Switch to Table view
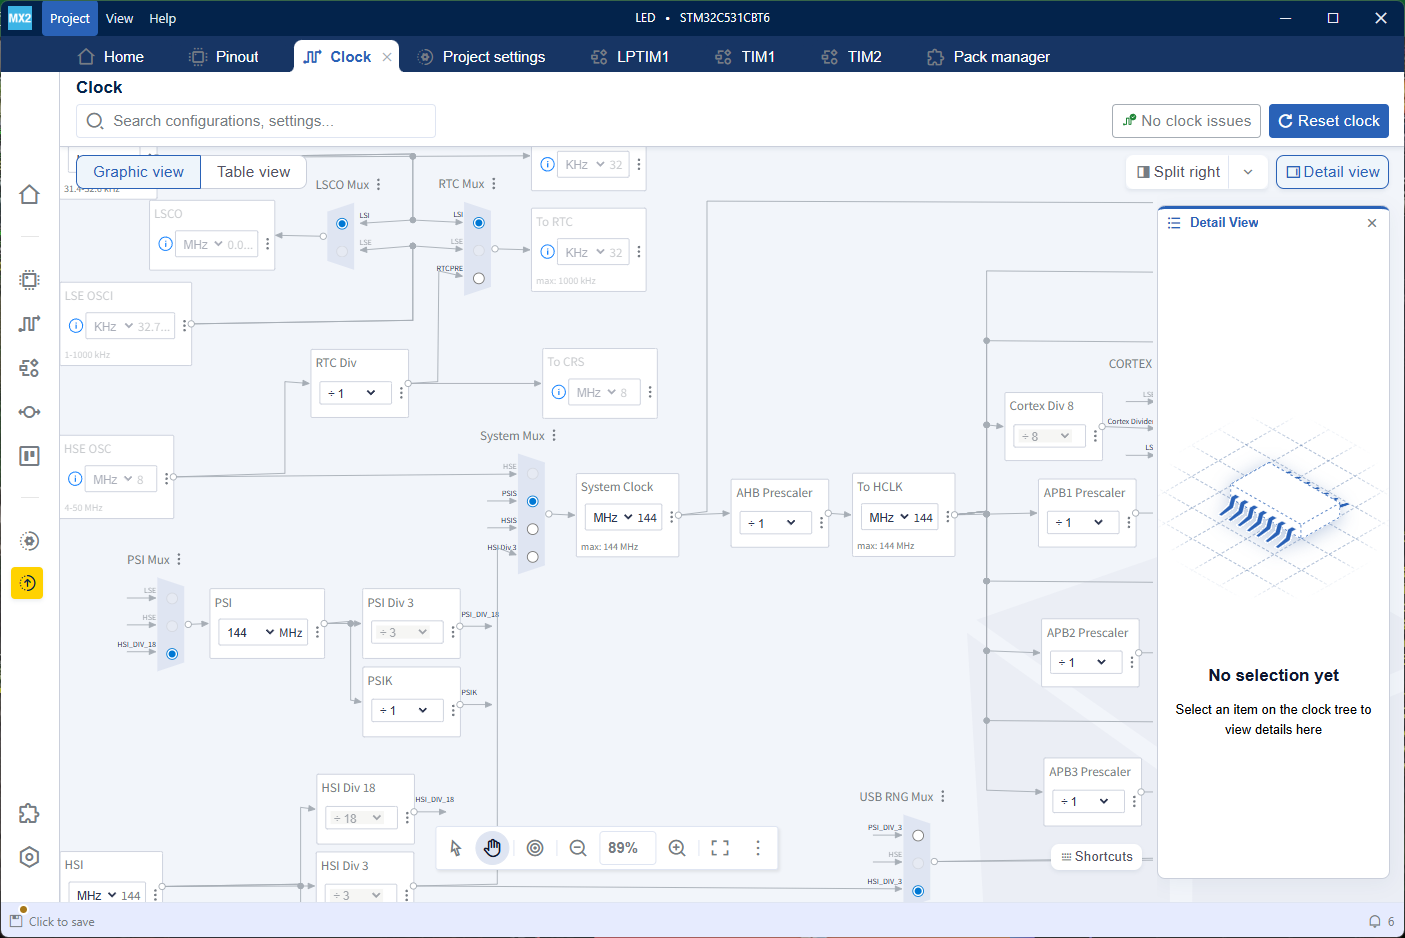The image size is (1405, 938). tap(253, 172)
